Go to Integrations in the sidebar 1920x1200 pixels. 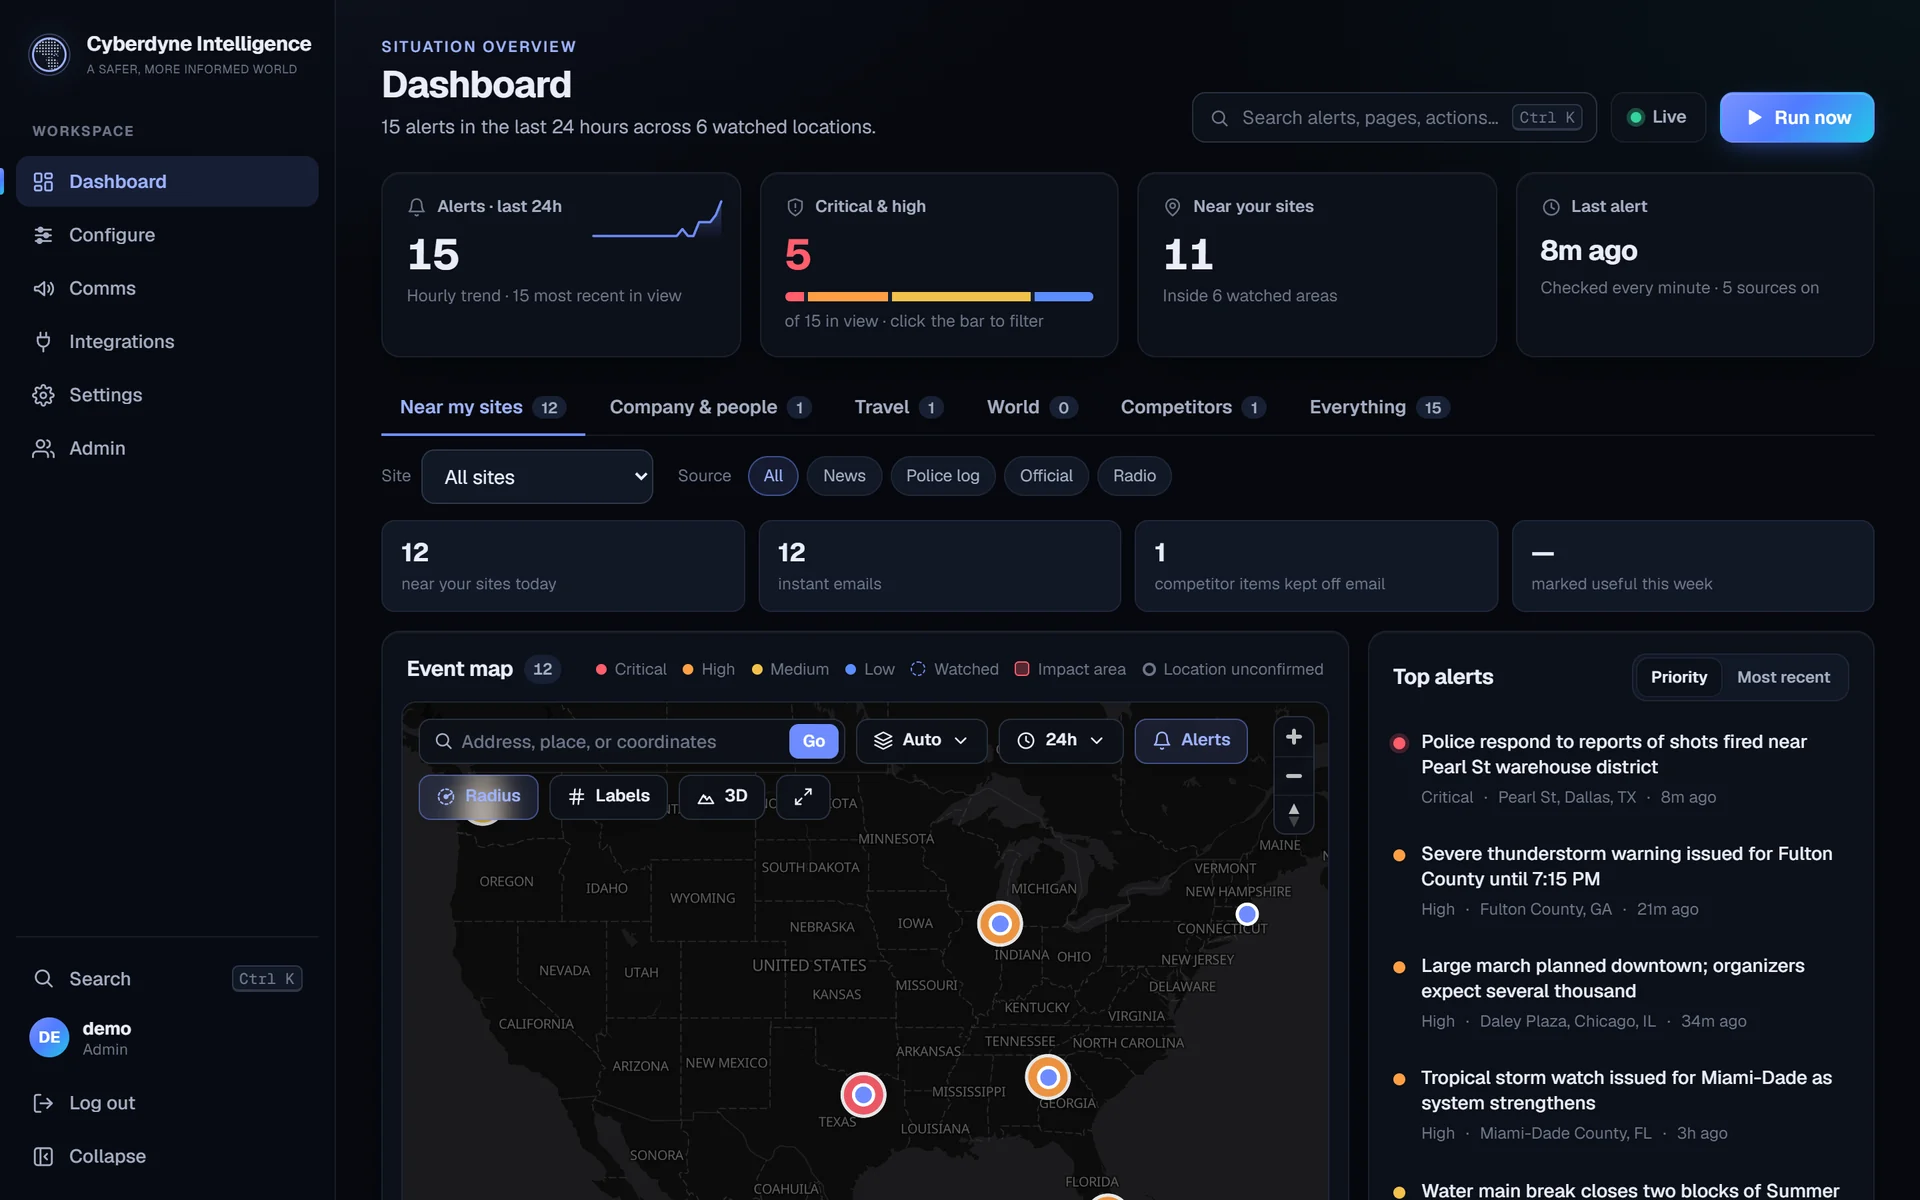pos(167,341)
